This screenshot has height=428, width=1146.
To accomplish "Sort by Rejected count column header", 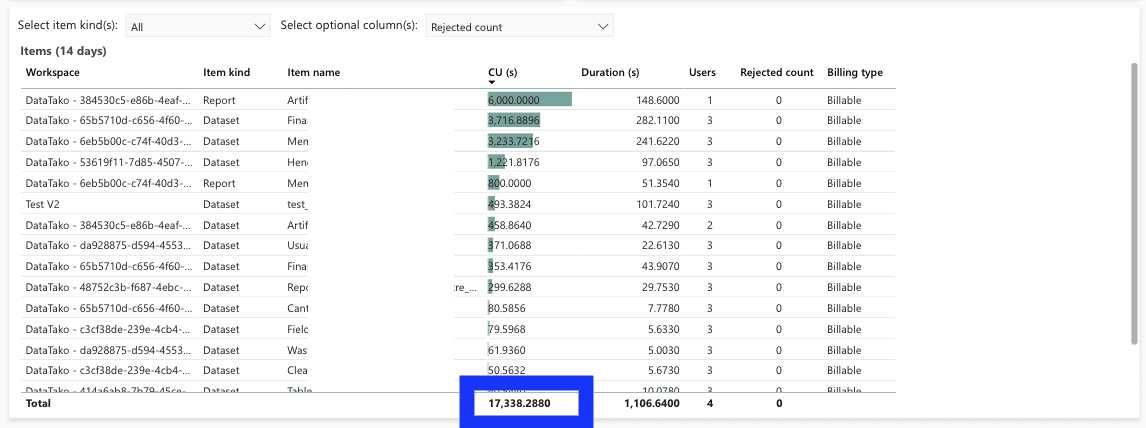I will coord(777,72).
